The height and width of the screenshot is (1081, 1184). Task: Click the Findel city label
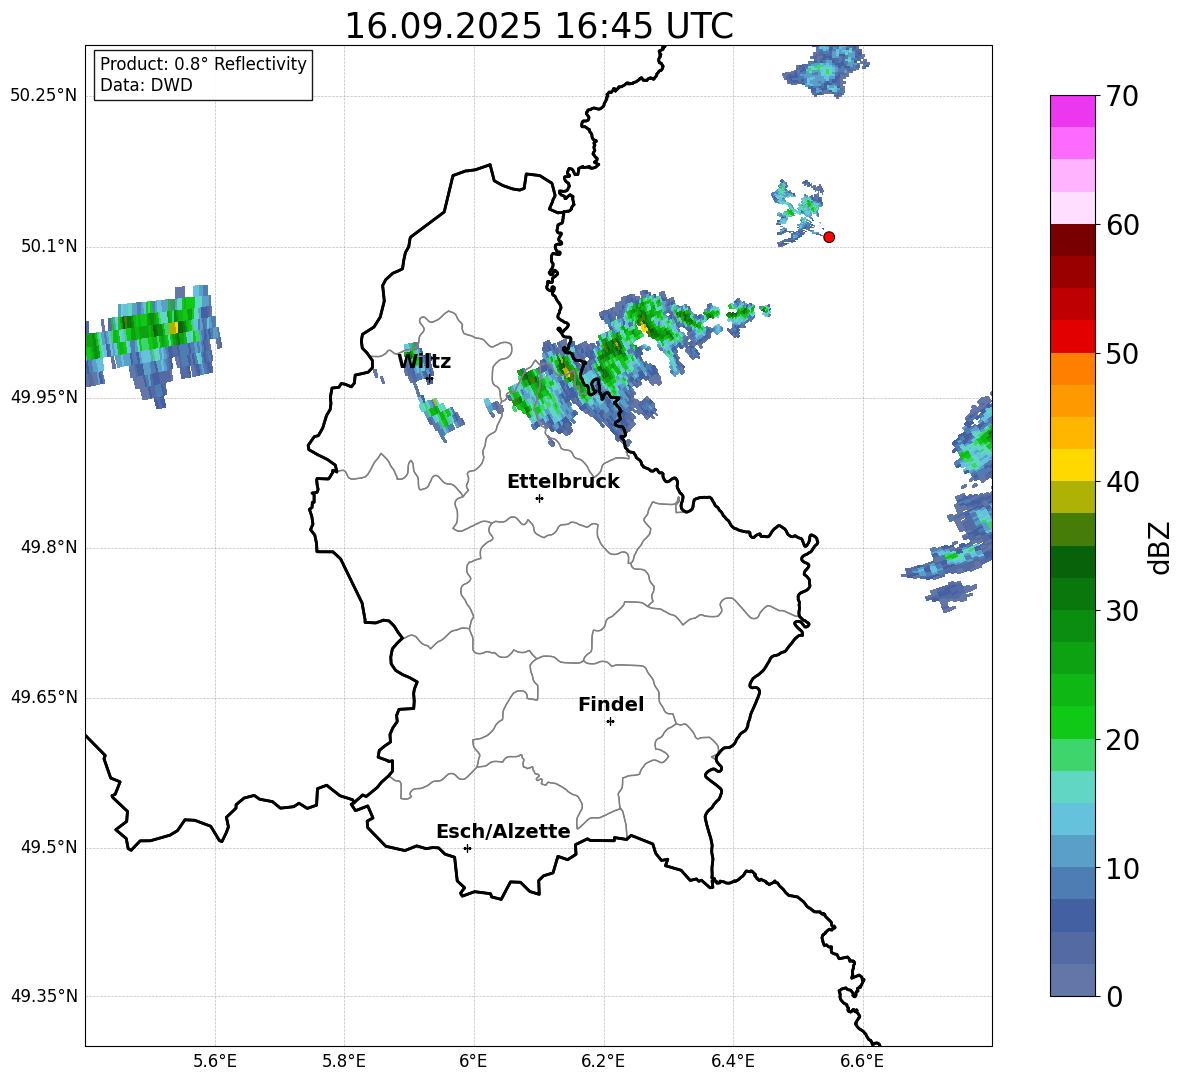click(x=611, y=704)
